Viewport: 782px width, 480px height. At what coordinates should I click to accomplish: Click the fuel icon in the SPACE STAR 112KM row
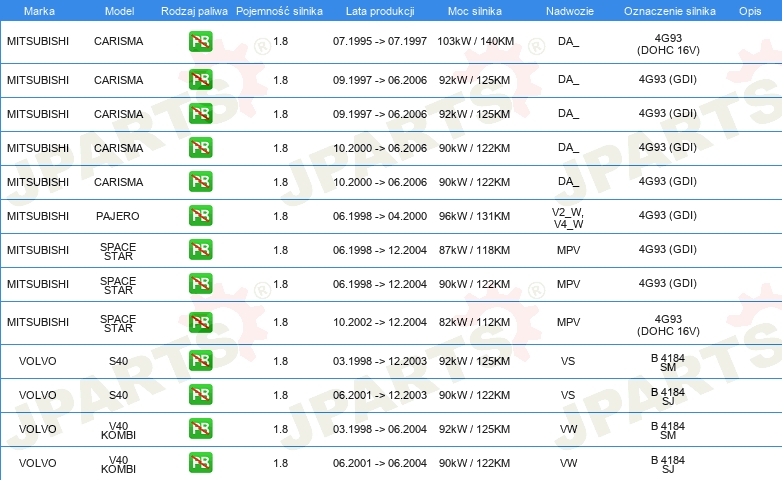point(200,322)
